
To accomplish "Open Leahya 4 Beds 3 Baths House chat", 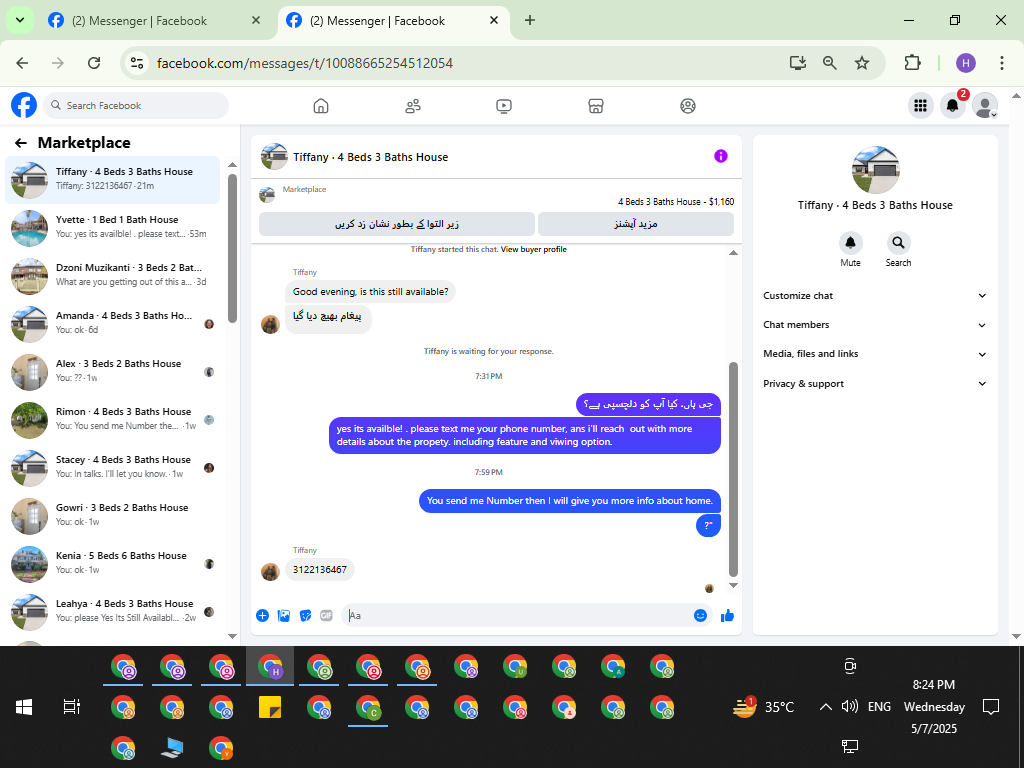I will (x=112, y=611).
